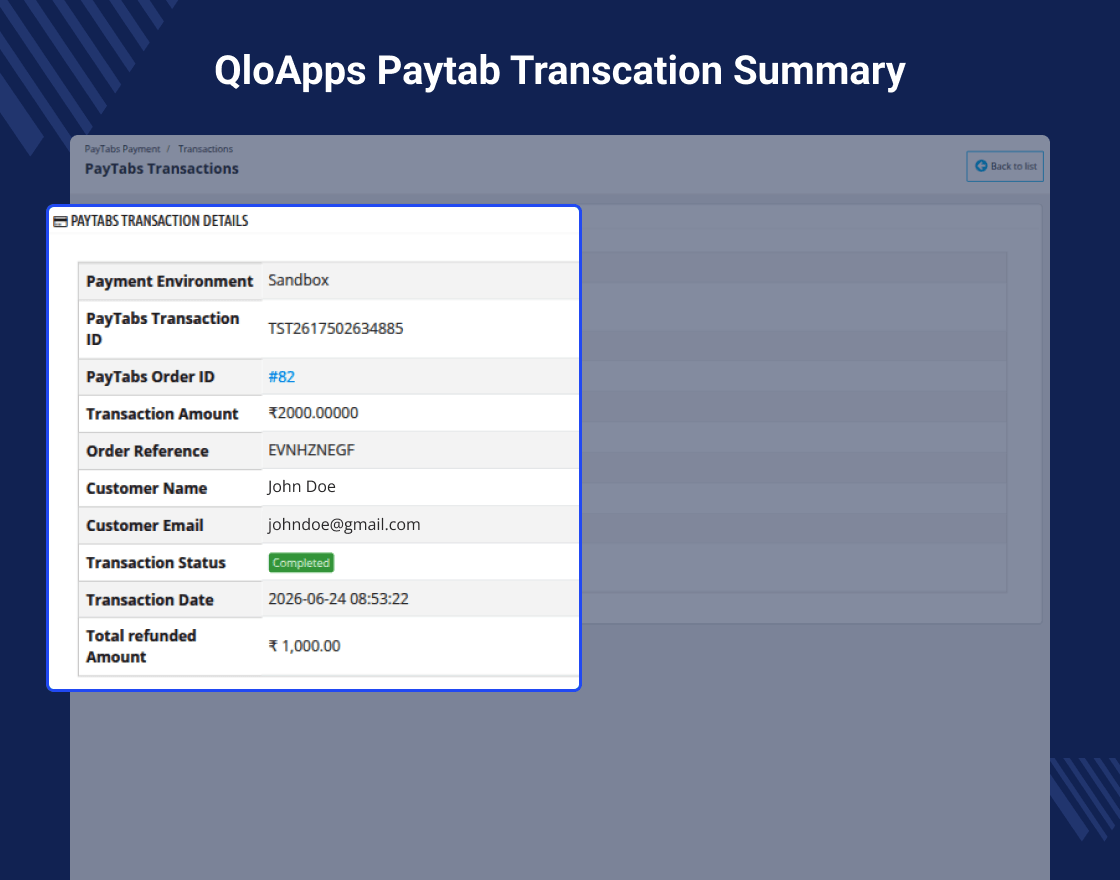Click the PayTabs Transaction ID label
Screen dimensions: 1120x880
tap(163, 329)
